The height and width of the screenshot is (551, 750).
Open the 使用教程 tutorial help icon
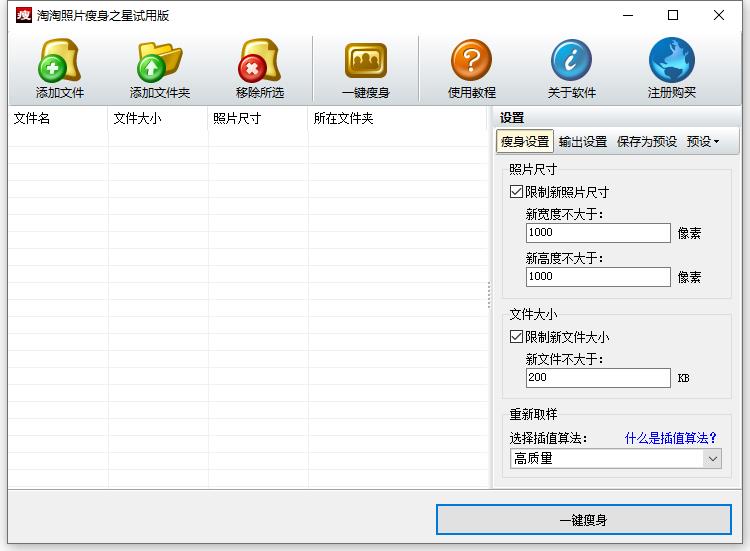[x=471, y=60]
